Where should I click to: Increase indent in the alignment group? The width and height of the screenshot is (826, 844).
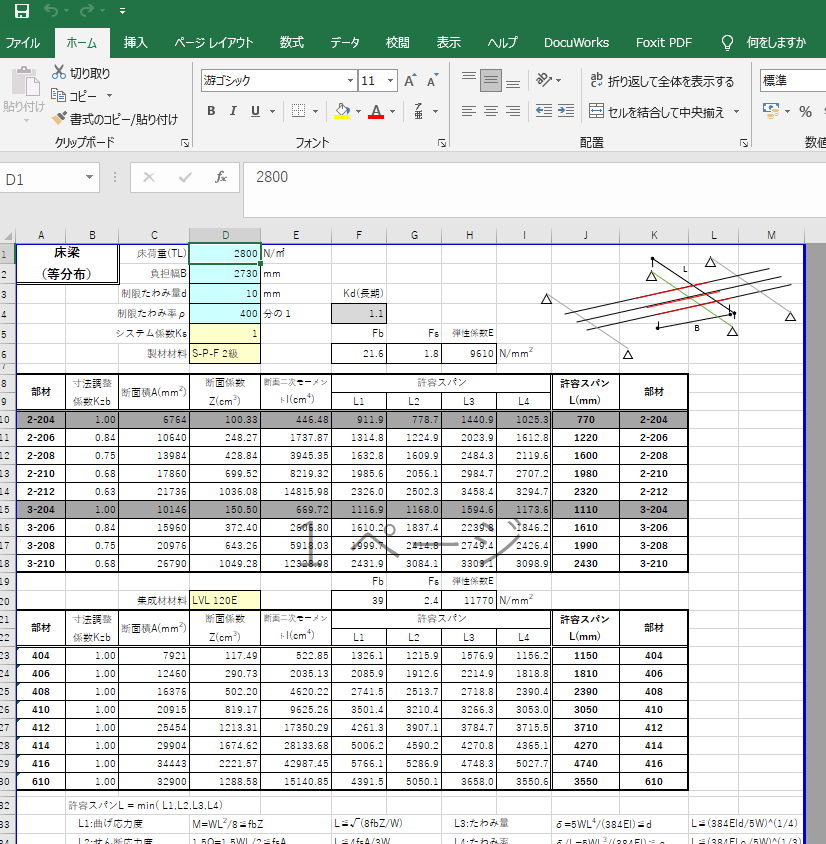click(568, 111)
